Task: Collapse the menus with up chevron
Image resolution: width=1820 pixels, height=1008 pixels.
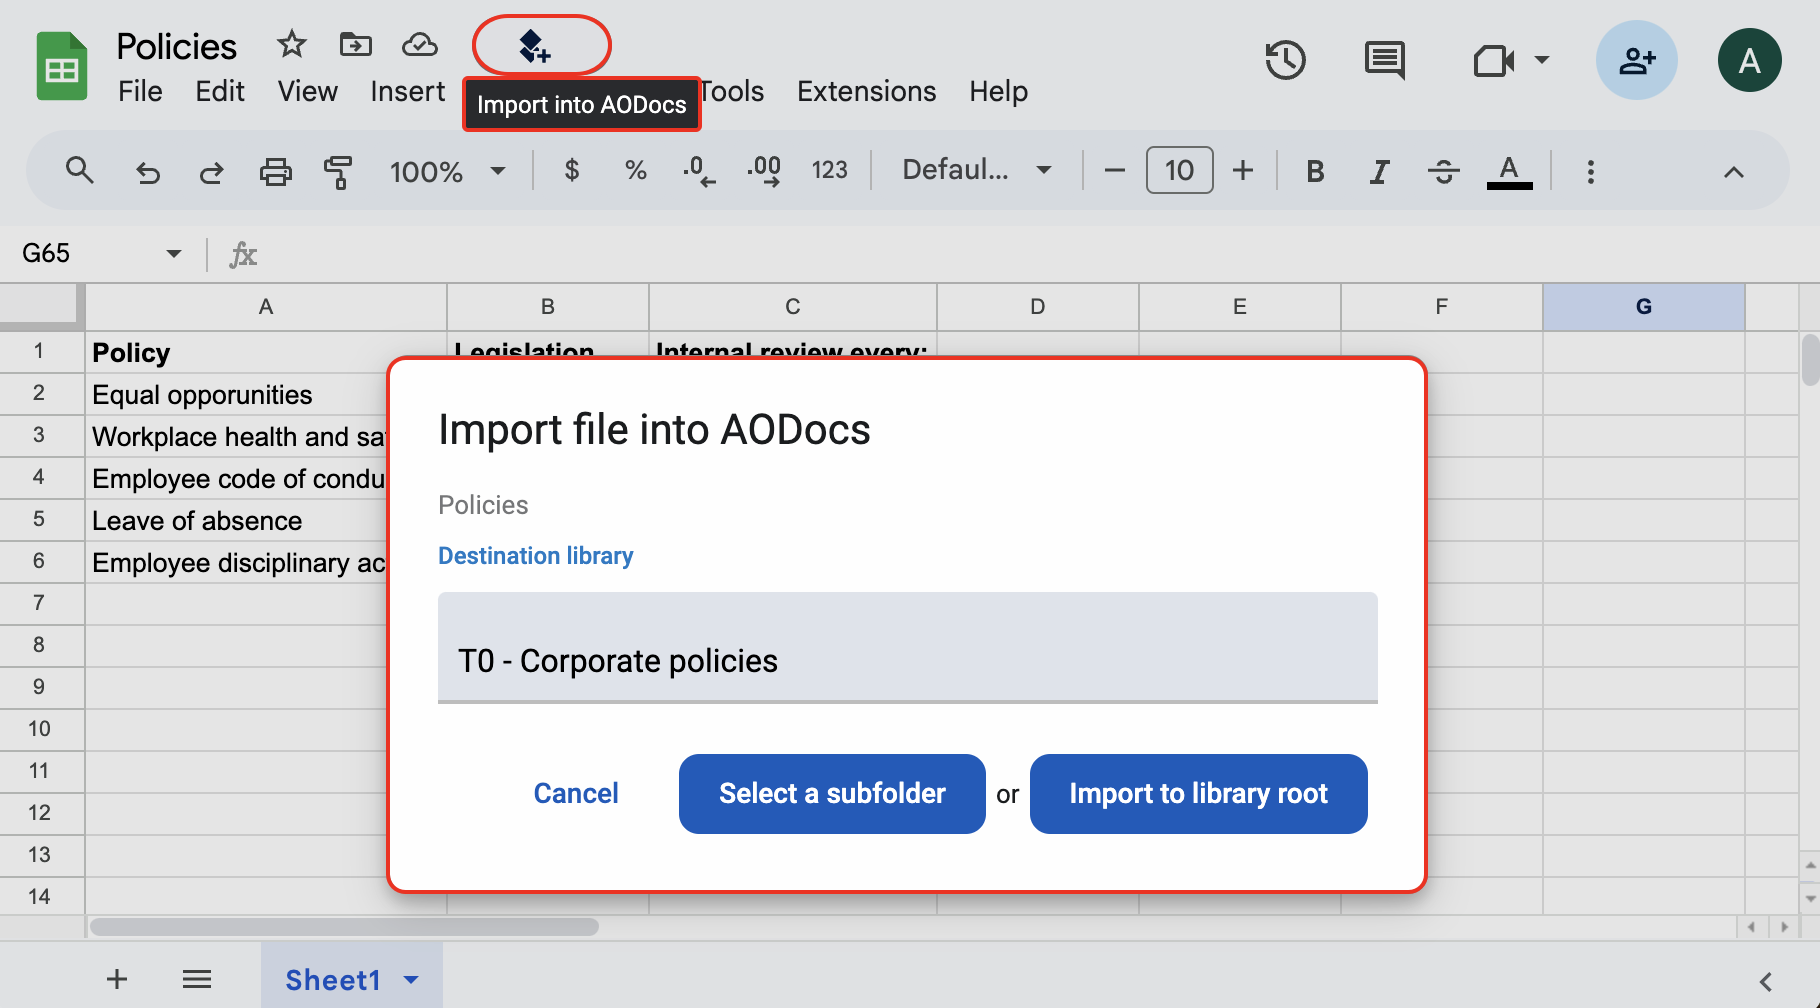Action: point(1733,172)
